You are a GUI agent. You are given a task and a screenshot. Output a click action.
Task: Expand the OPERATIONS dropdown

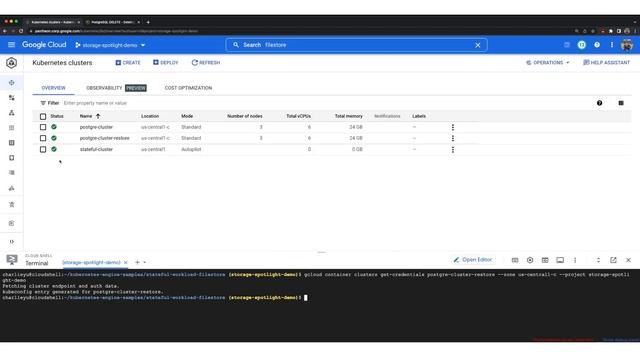coord(547,62)
